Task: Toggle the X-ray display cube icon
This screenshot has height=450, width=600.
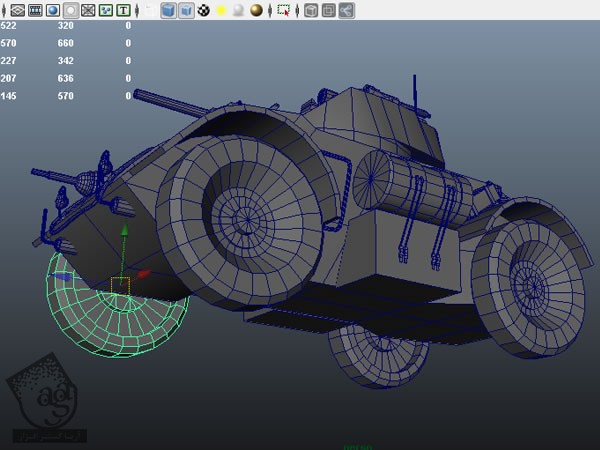Action: pos(311,10)
